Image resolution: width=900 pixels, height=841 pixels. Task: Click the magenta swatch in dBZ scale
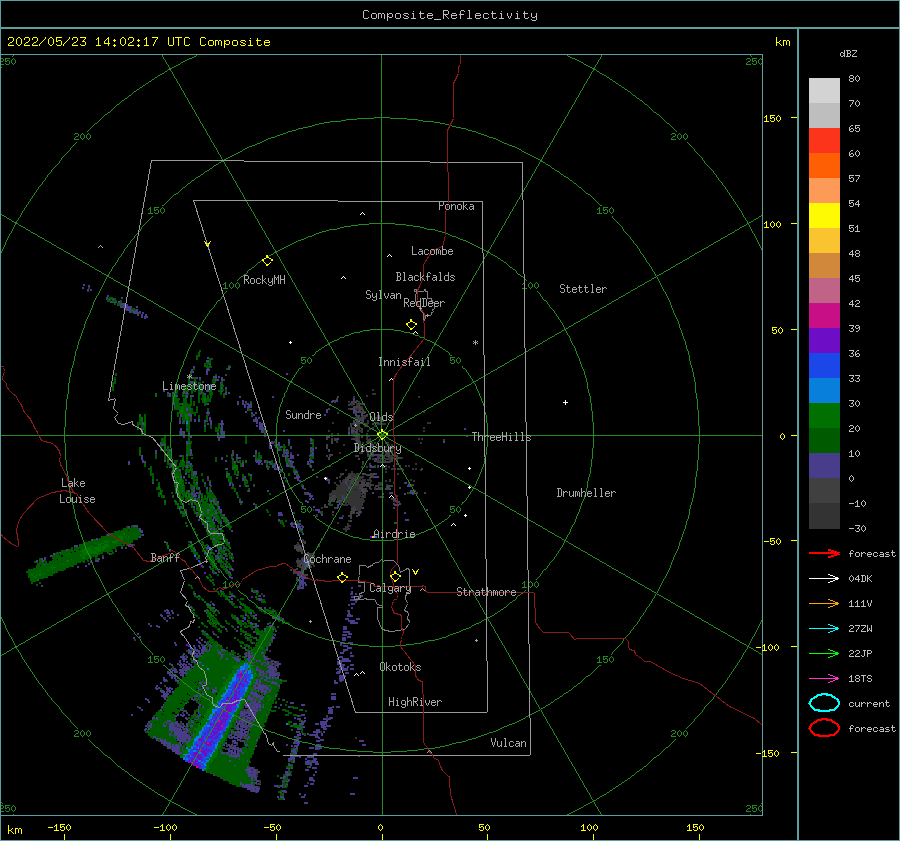pyautogui.click(x=824, y=315)
